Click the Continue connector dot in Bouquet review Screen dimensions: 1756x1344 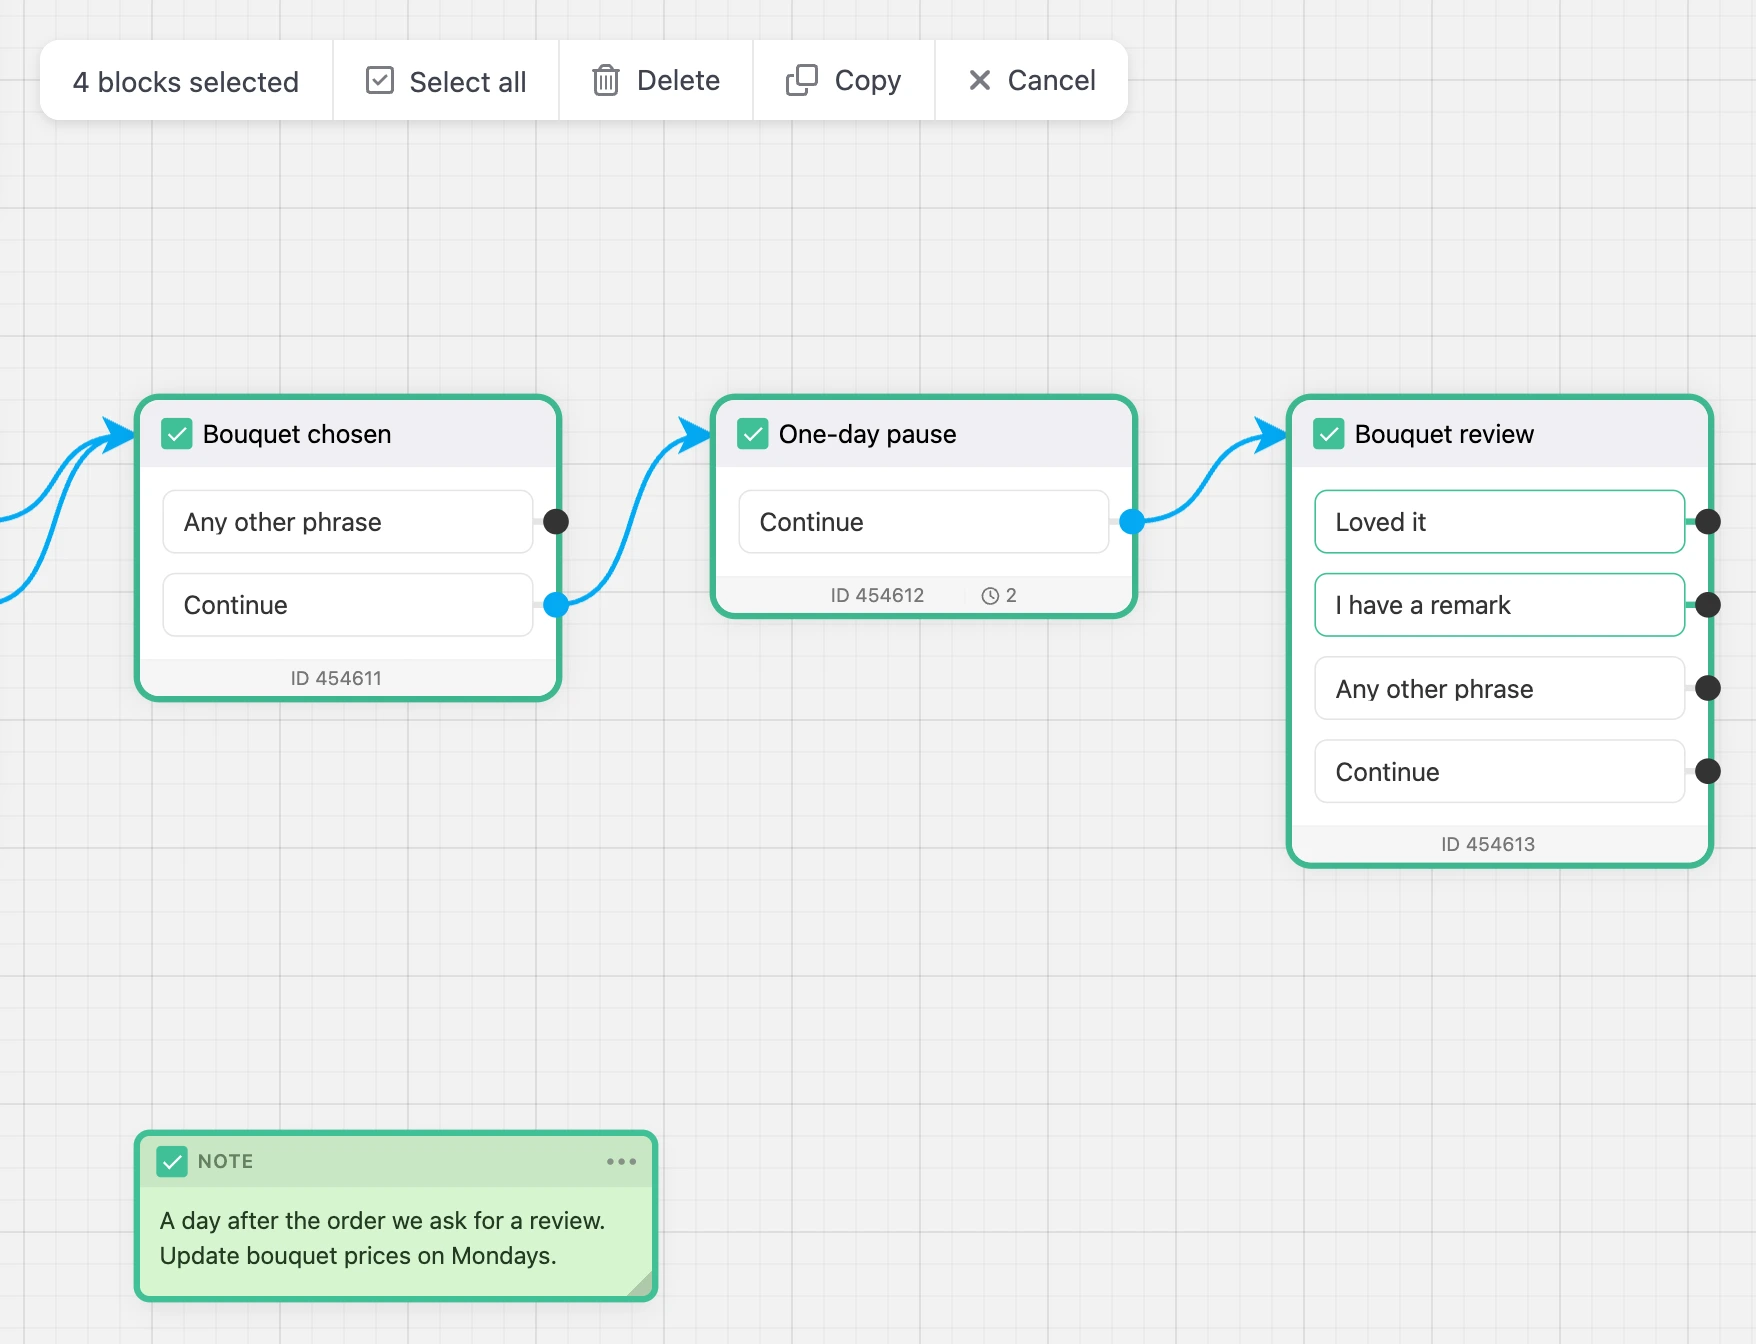[1708, 771]
